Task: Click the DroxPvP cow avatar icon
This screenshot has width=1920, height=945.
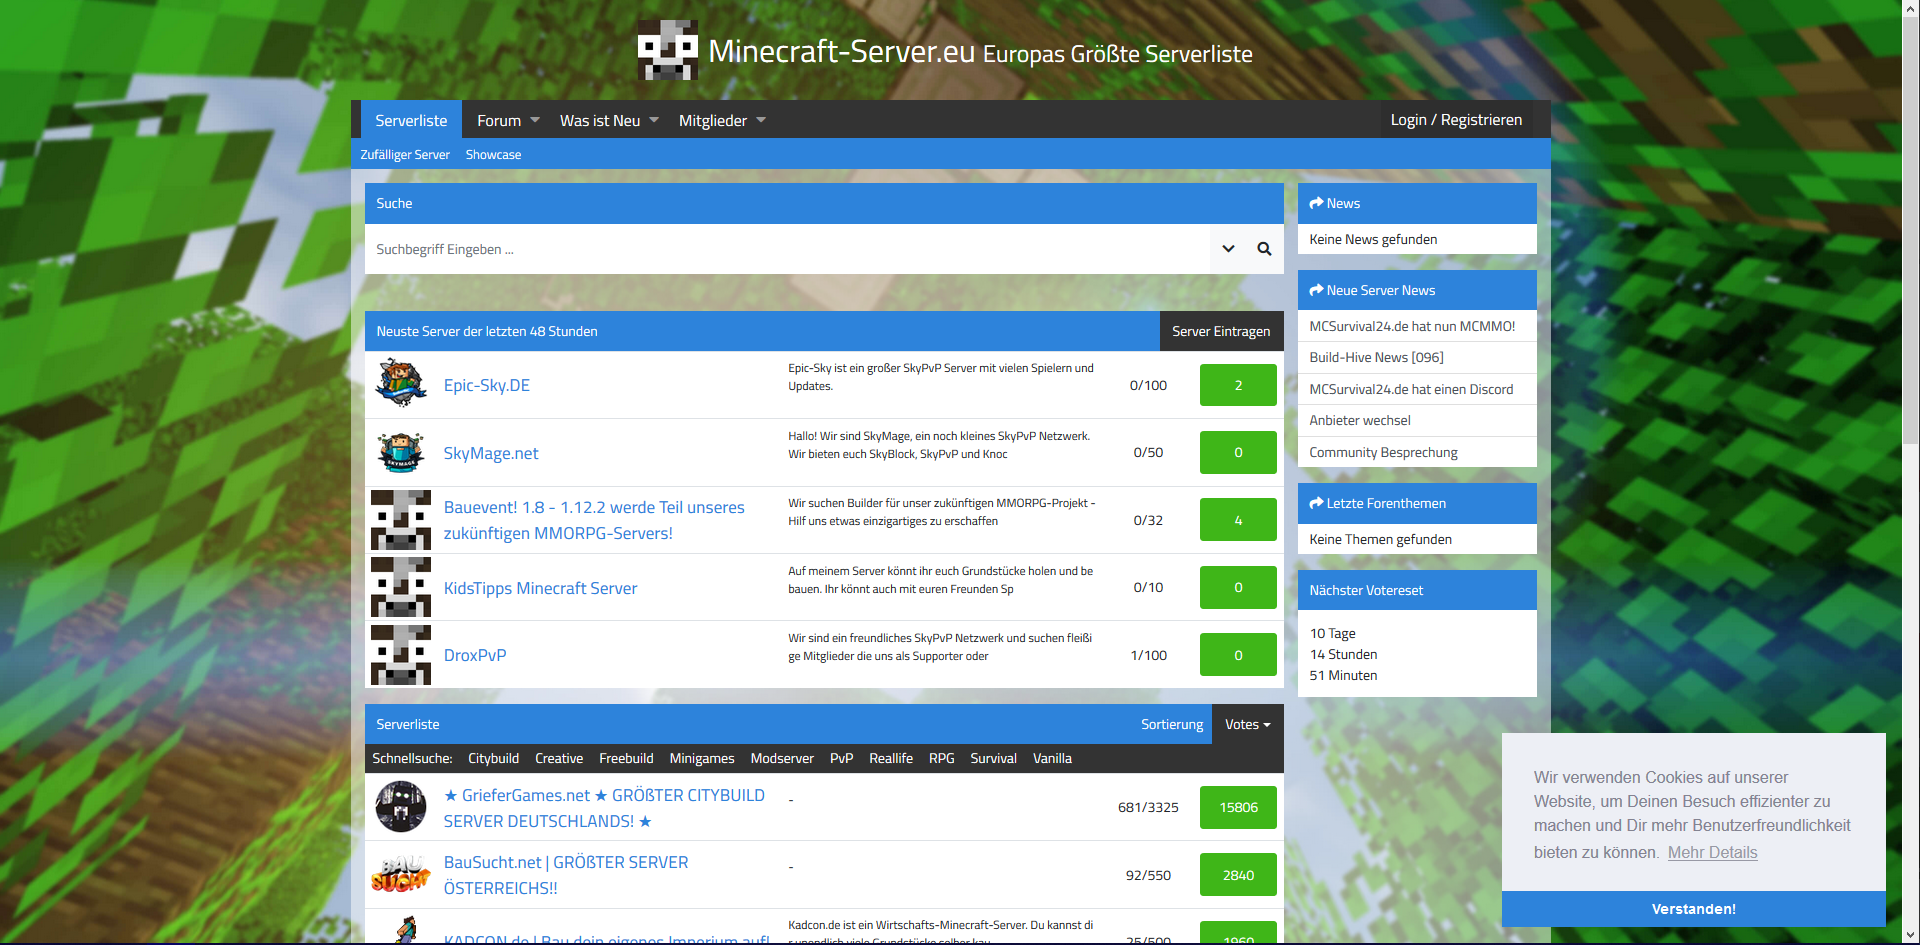Action: pyautogui.click(x=401, y=655)
